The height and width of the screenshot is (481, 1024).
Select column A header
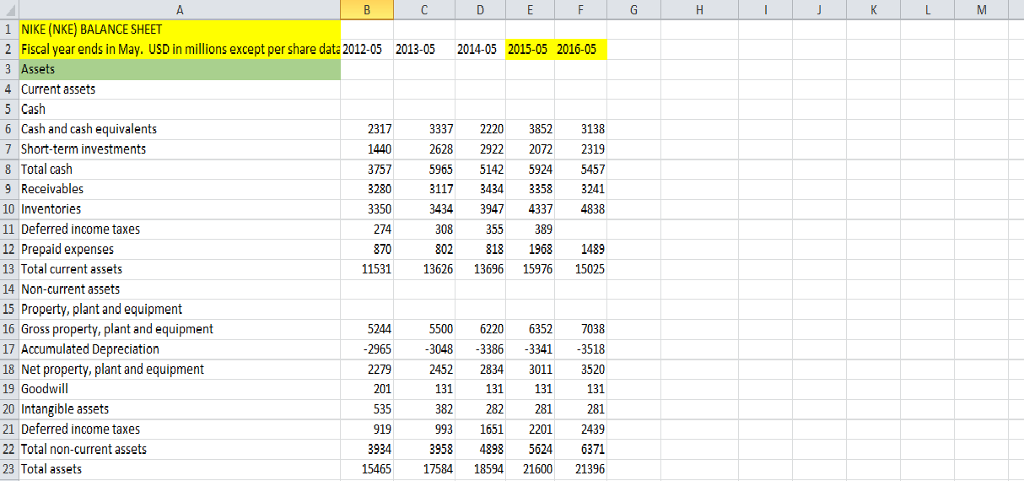pyautogui.click(x=180, y=10)
